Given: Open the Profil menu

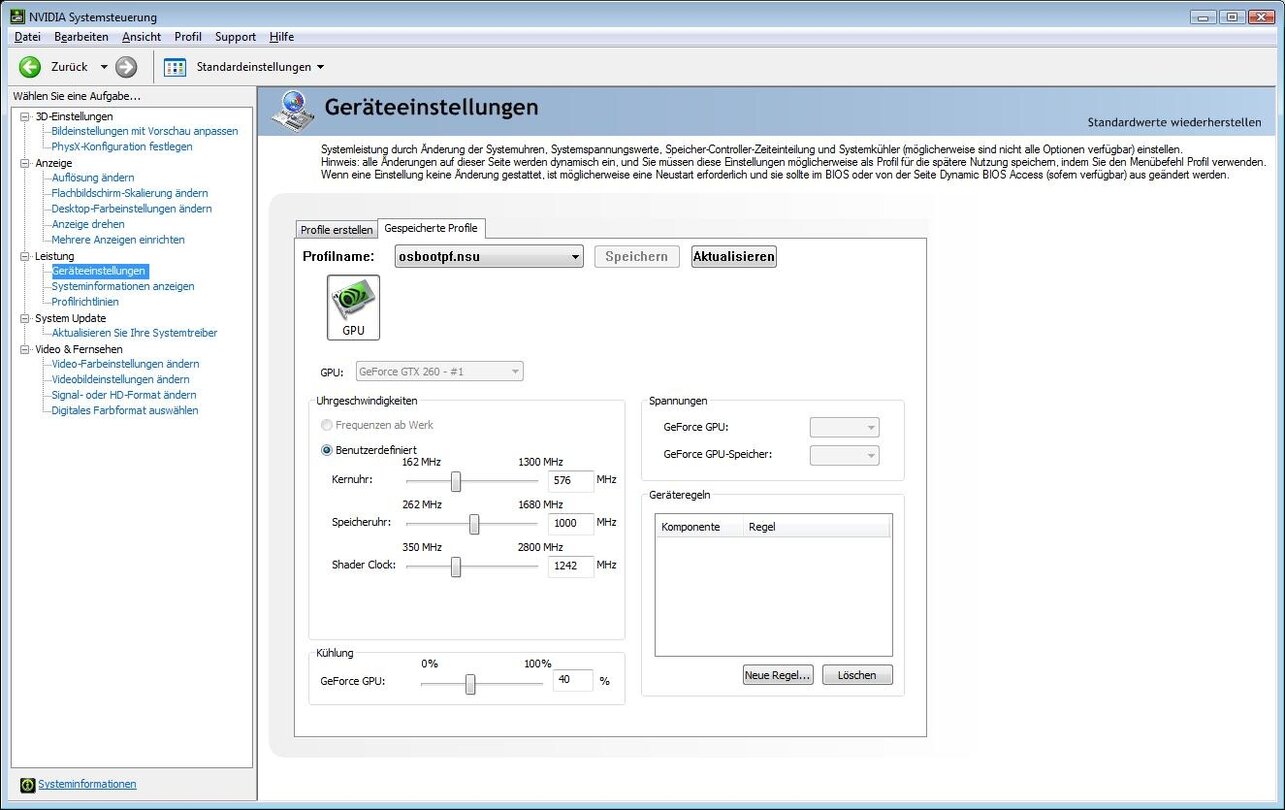Looking at the screenshot, I should (x=187, y=37).
